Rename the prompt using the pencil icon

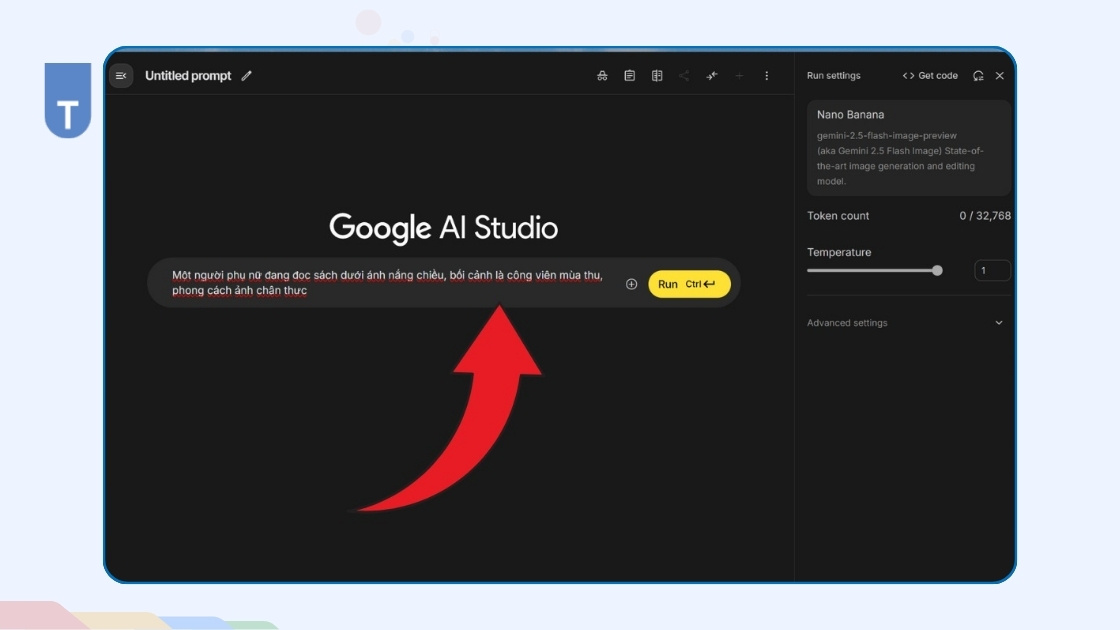pyautogui.click(x=246, y=75)
